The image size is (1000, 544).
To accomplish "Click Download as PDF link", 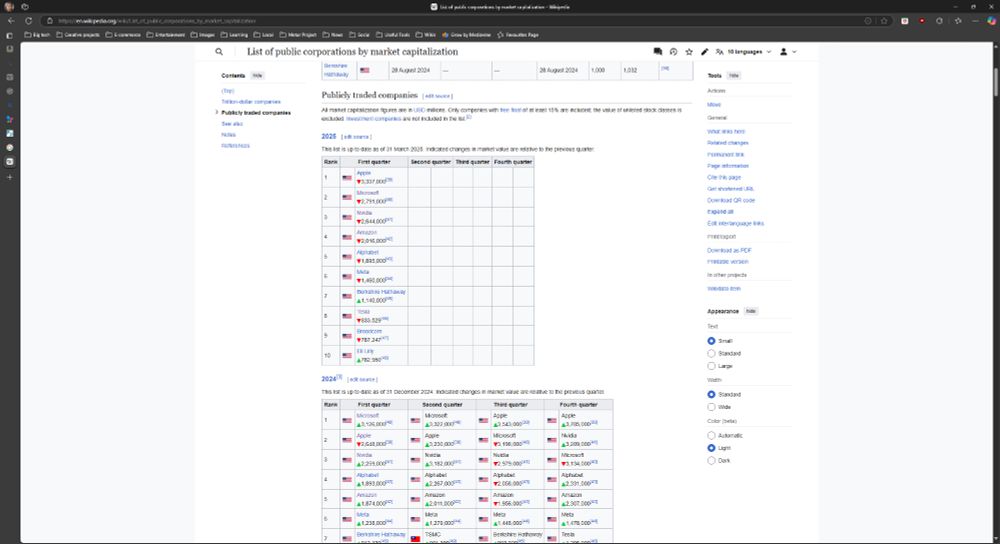I will click(x=729, y=251).
